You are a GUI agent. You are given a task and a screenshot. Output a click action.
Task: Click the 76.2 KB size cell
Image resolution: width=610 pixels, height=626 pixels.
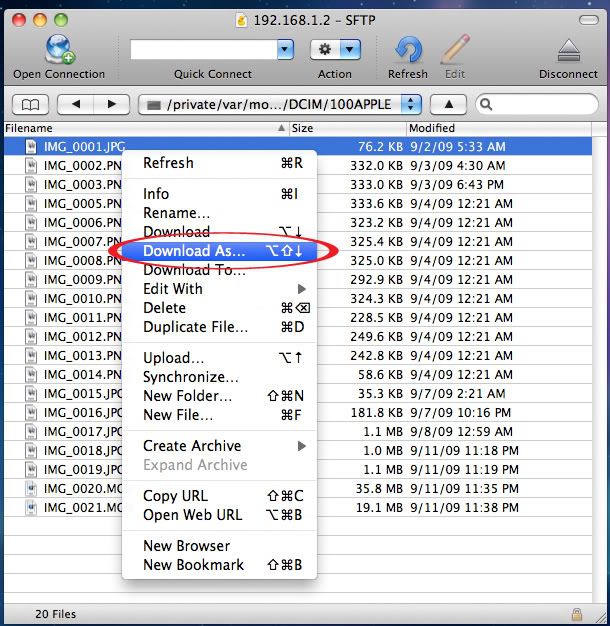coord(380,147)
